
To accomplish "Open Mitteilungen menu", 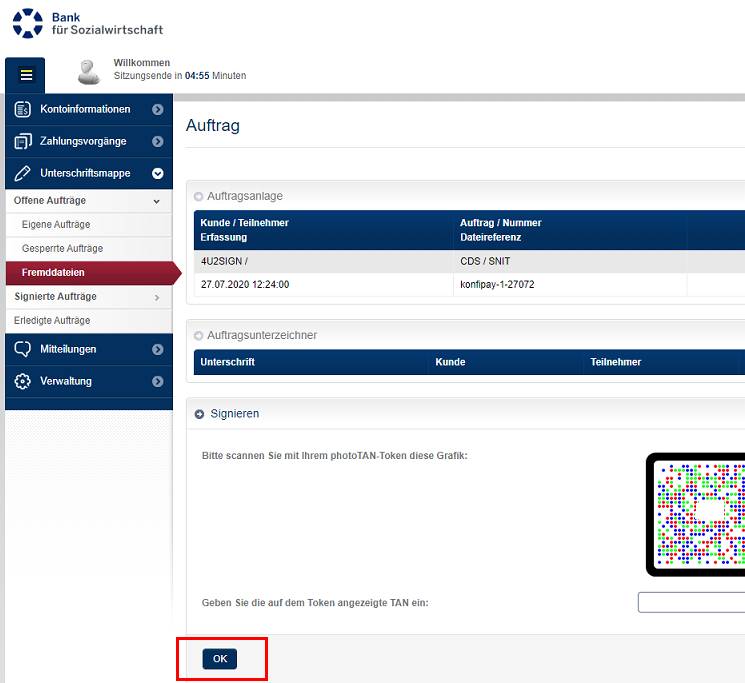I will 89,350.
